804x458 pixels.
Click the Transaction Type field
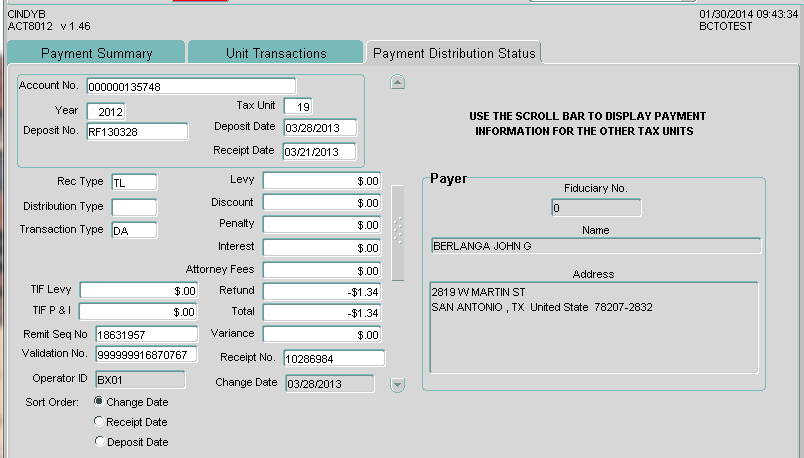(133, 231)
